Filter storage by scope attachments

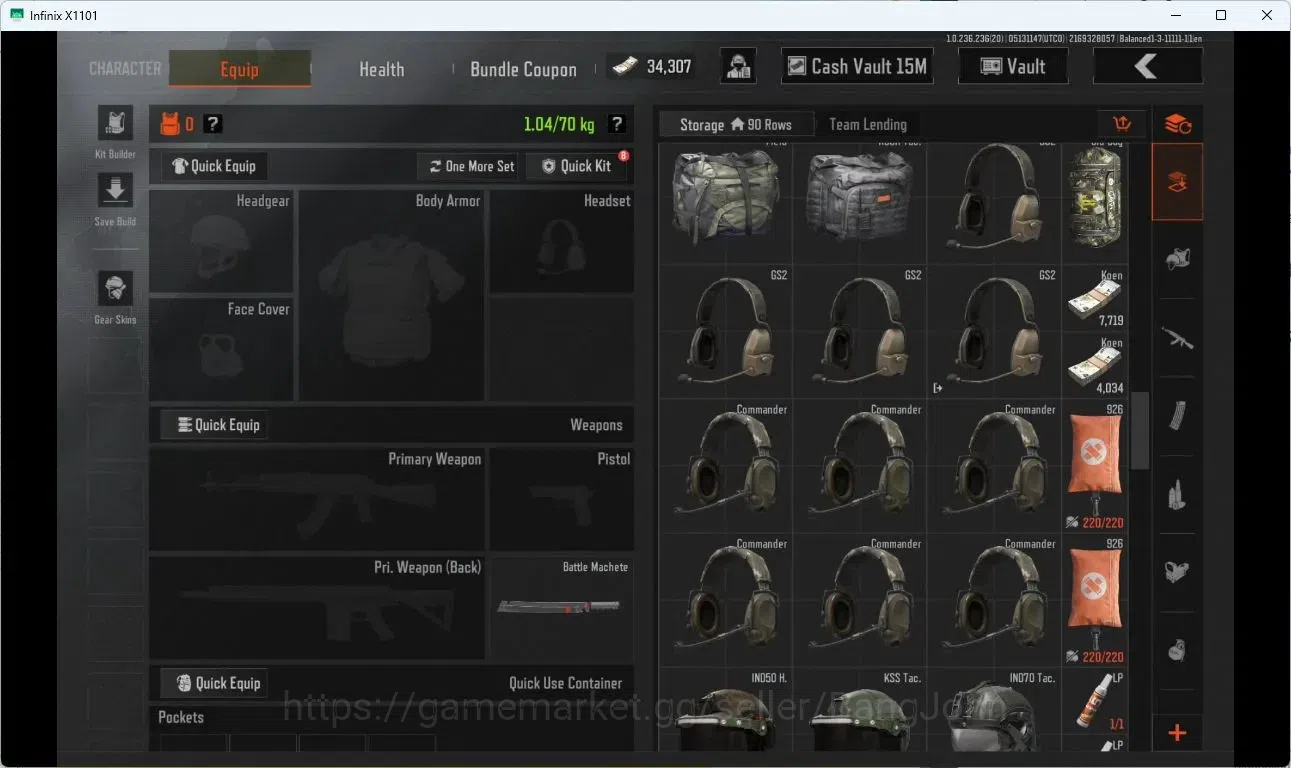tap(1177, 572)
